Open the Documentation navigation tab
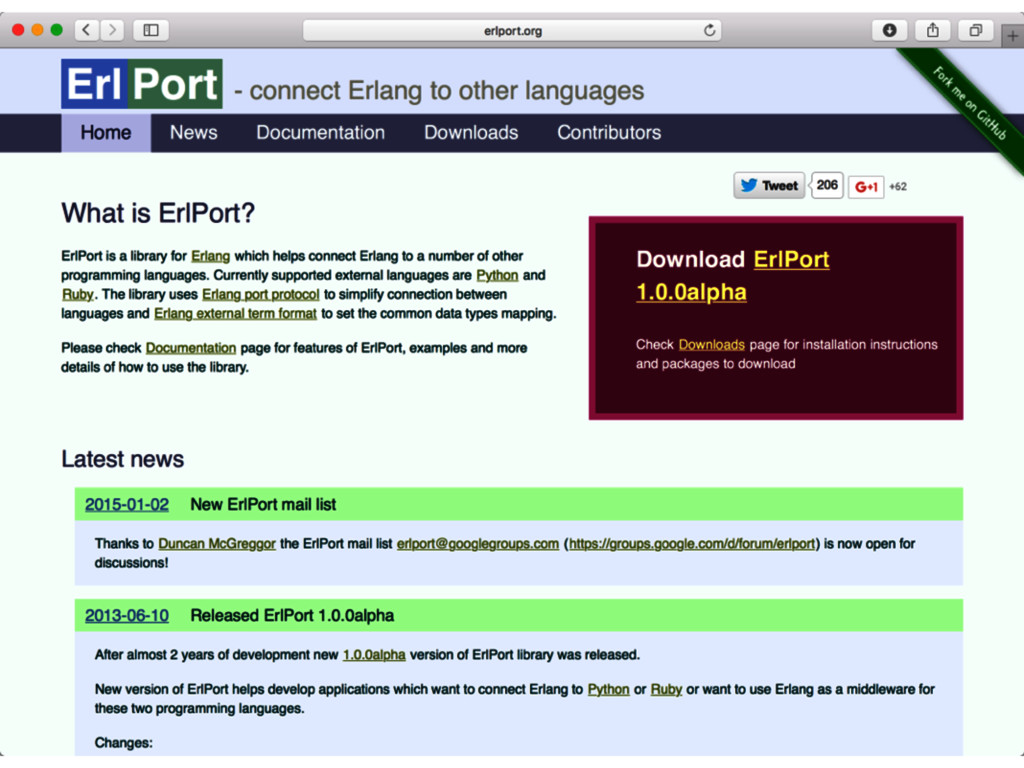Image resolution: width=1024 pixels, height=768 pixels. [320, 133]
